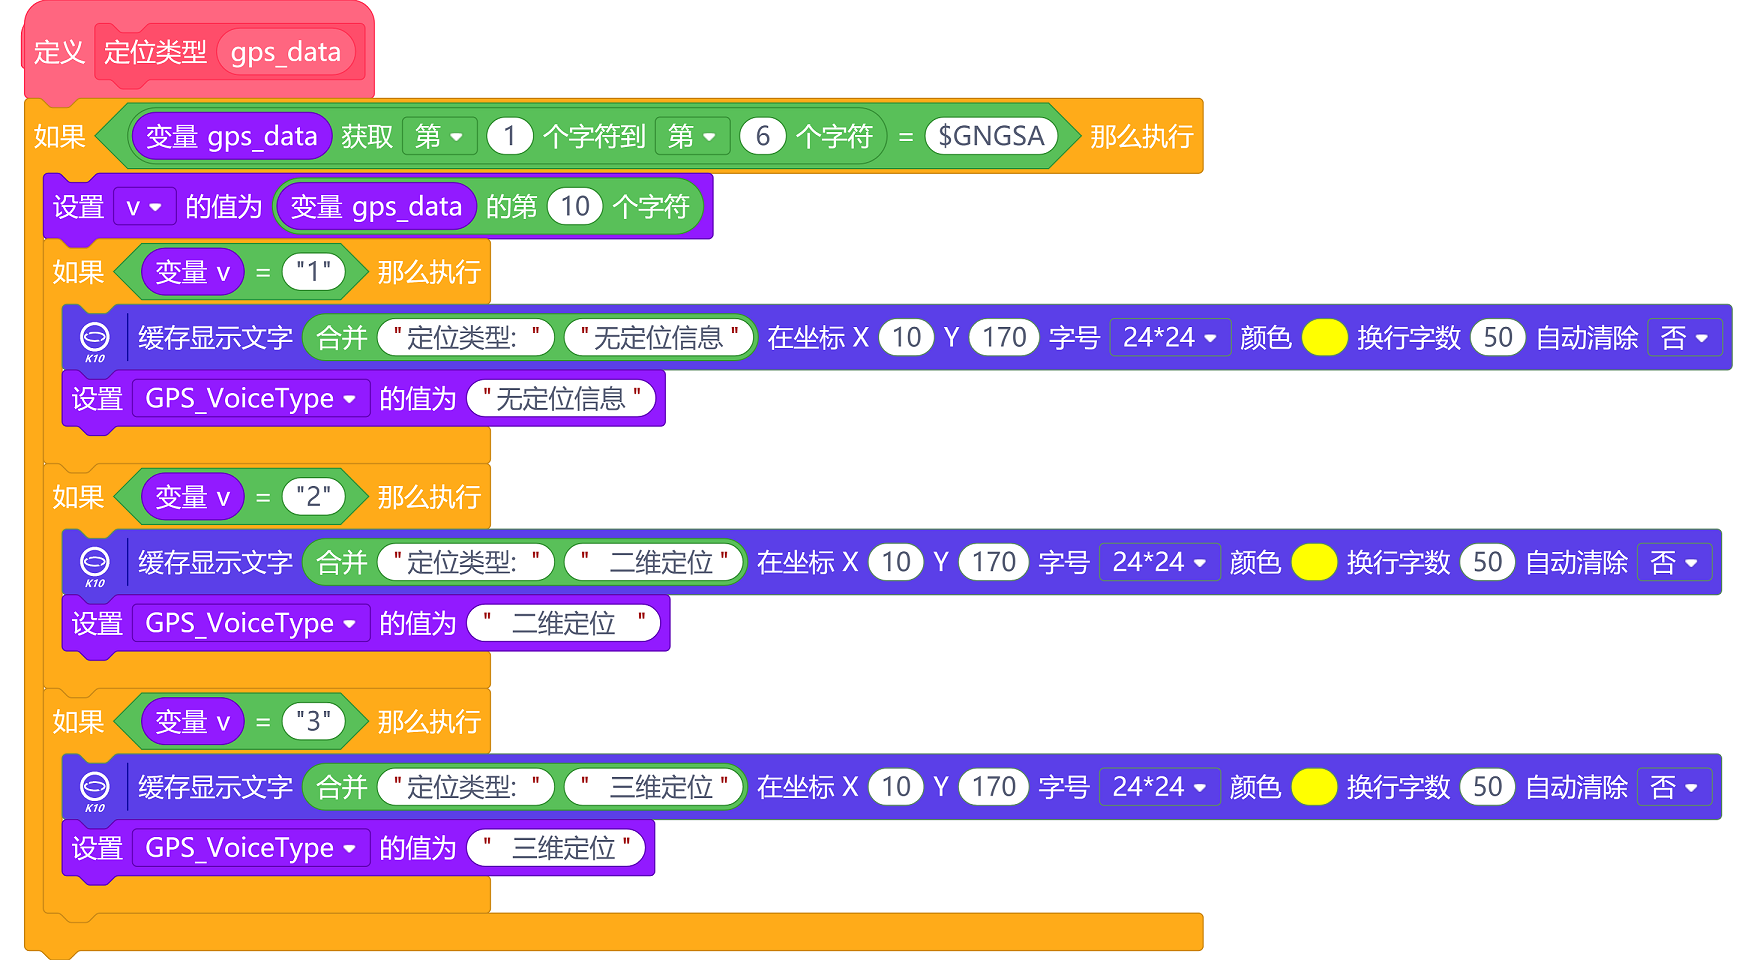Screen dimensions: 1754x960
Task: Open 自动清除 否 dropdown in 无定位信息 row
Action: click(x=1685, y=338)
